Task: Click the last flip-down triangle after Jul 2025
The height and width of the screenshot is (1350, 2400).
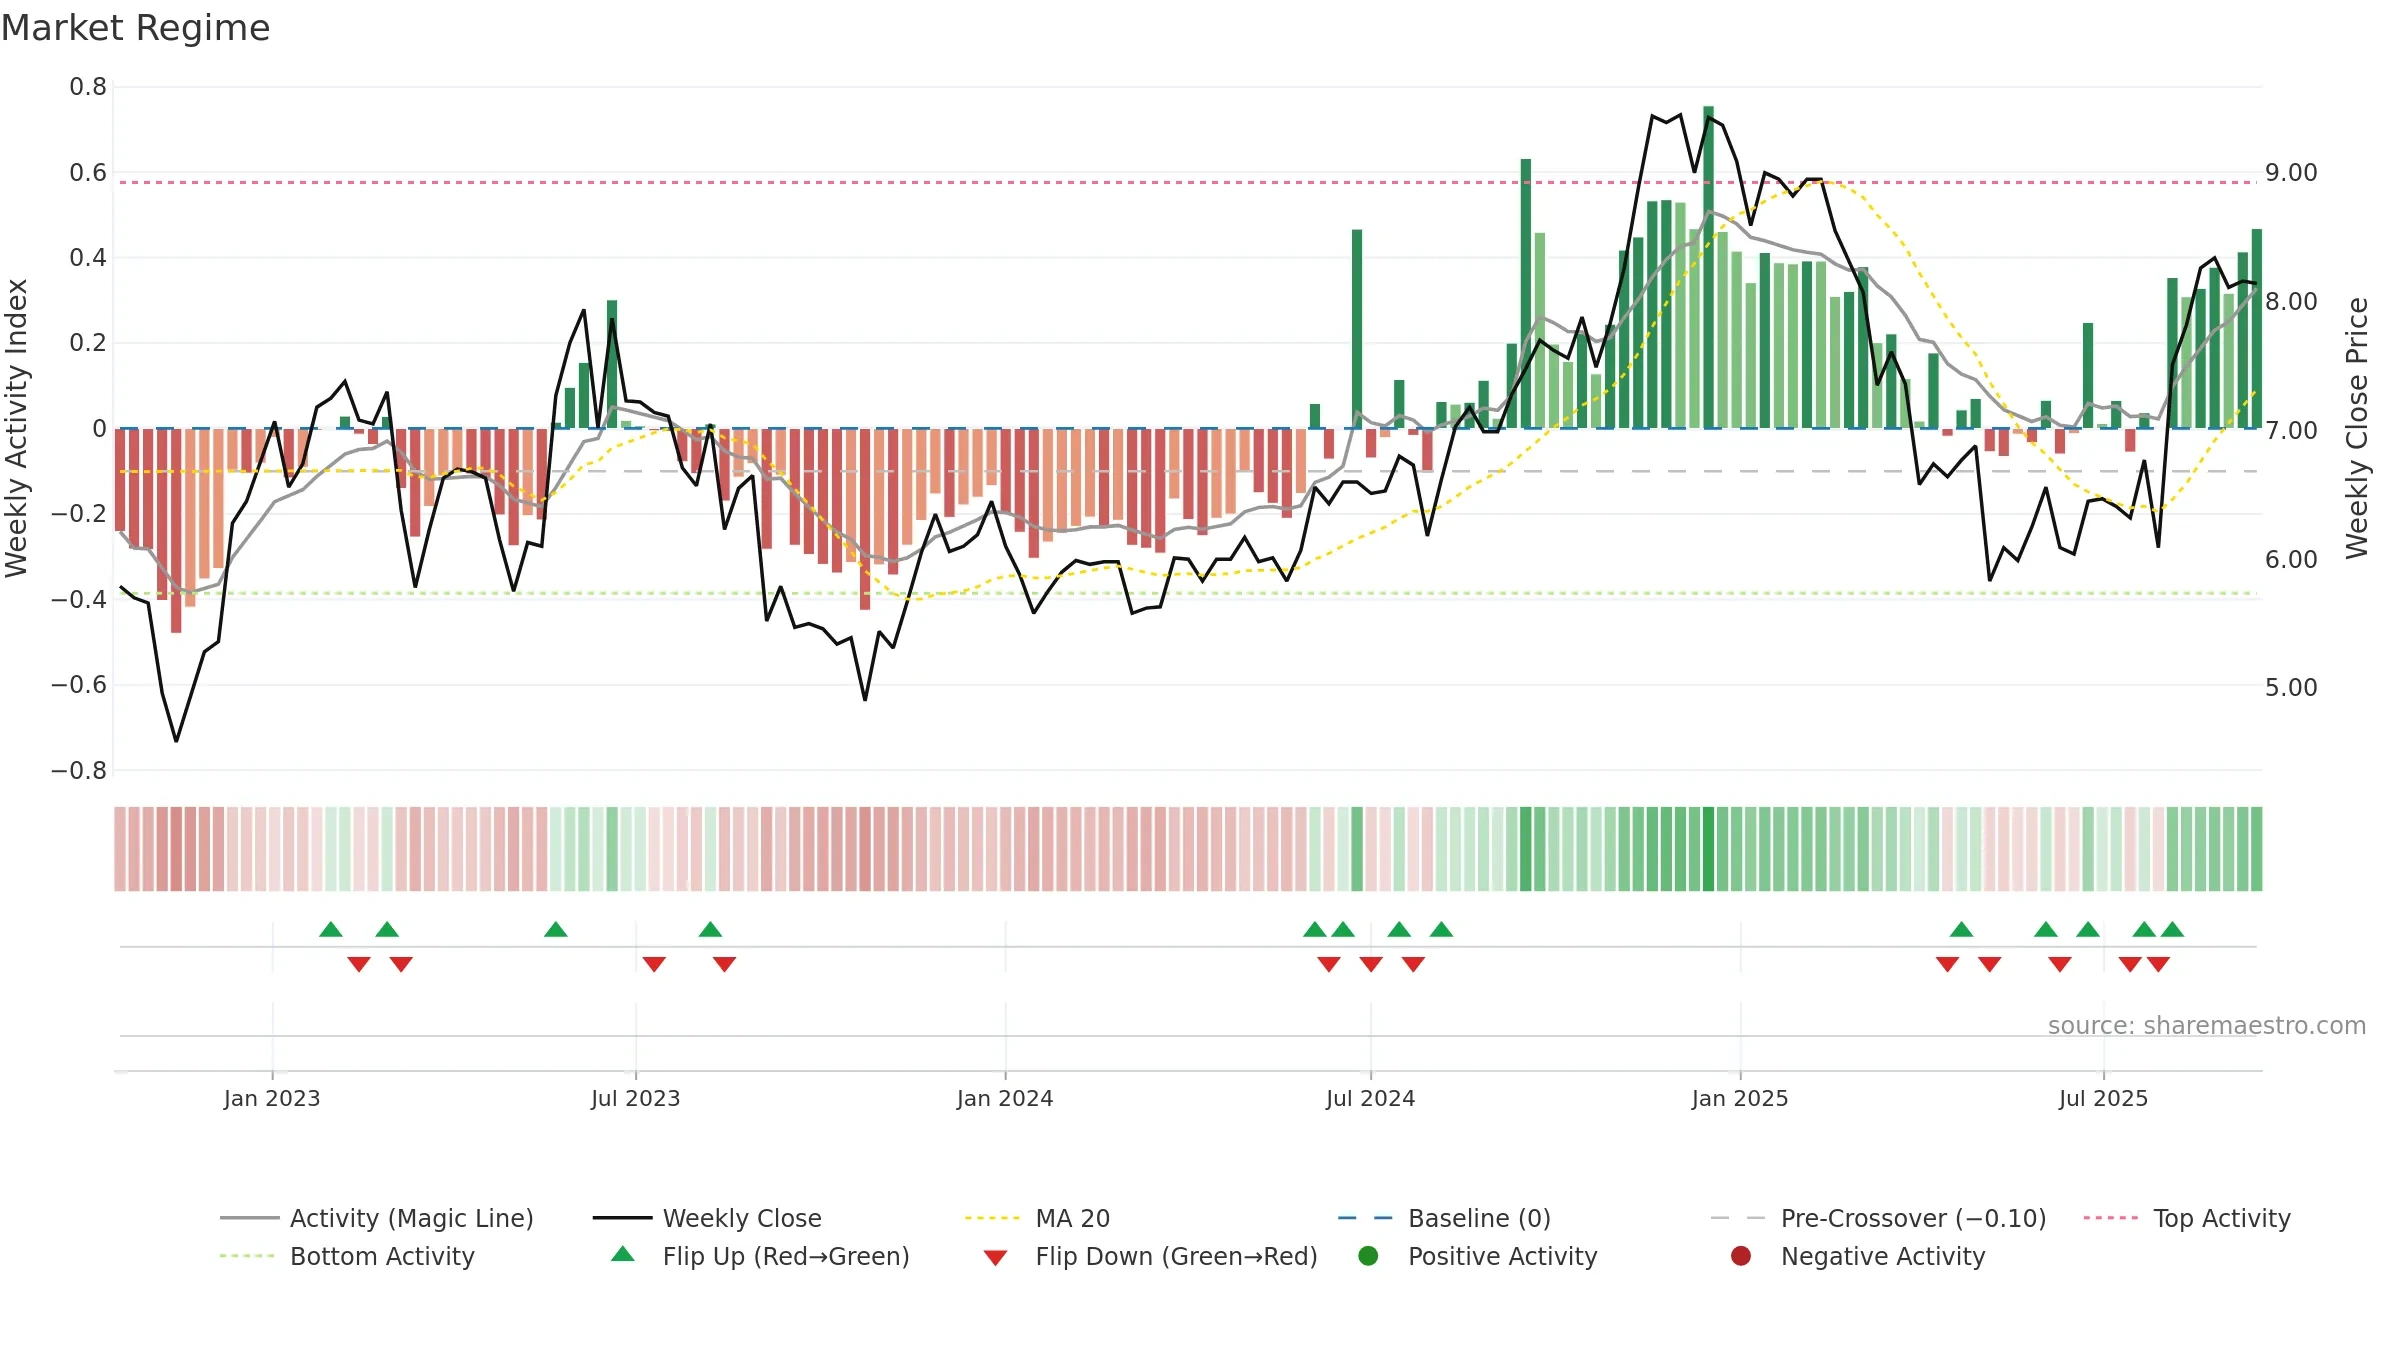Action: pyautogui.click(x=2159, y=964)
